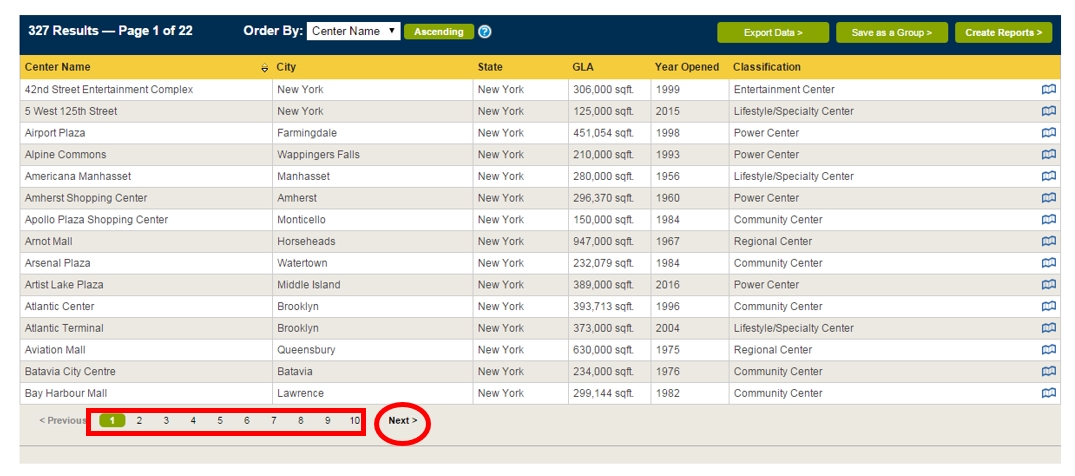Toggle the Ascending sort order button
1075x476 pixels.
(439, 32)
